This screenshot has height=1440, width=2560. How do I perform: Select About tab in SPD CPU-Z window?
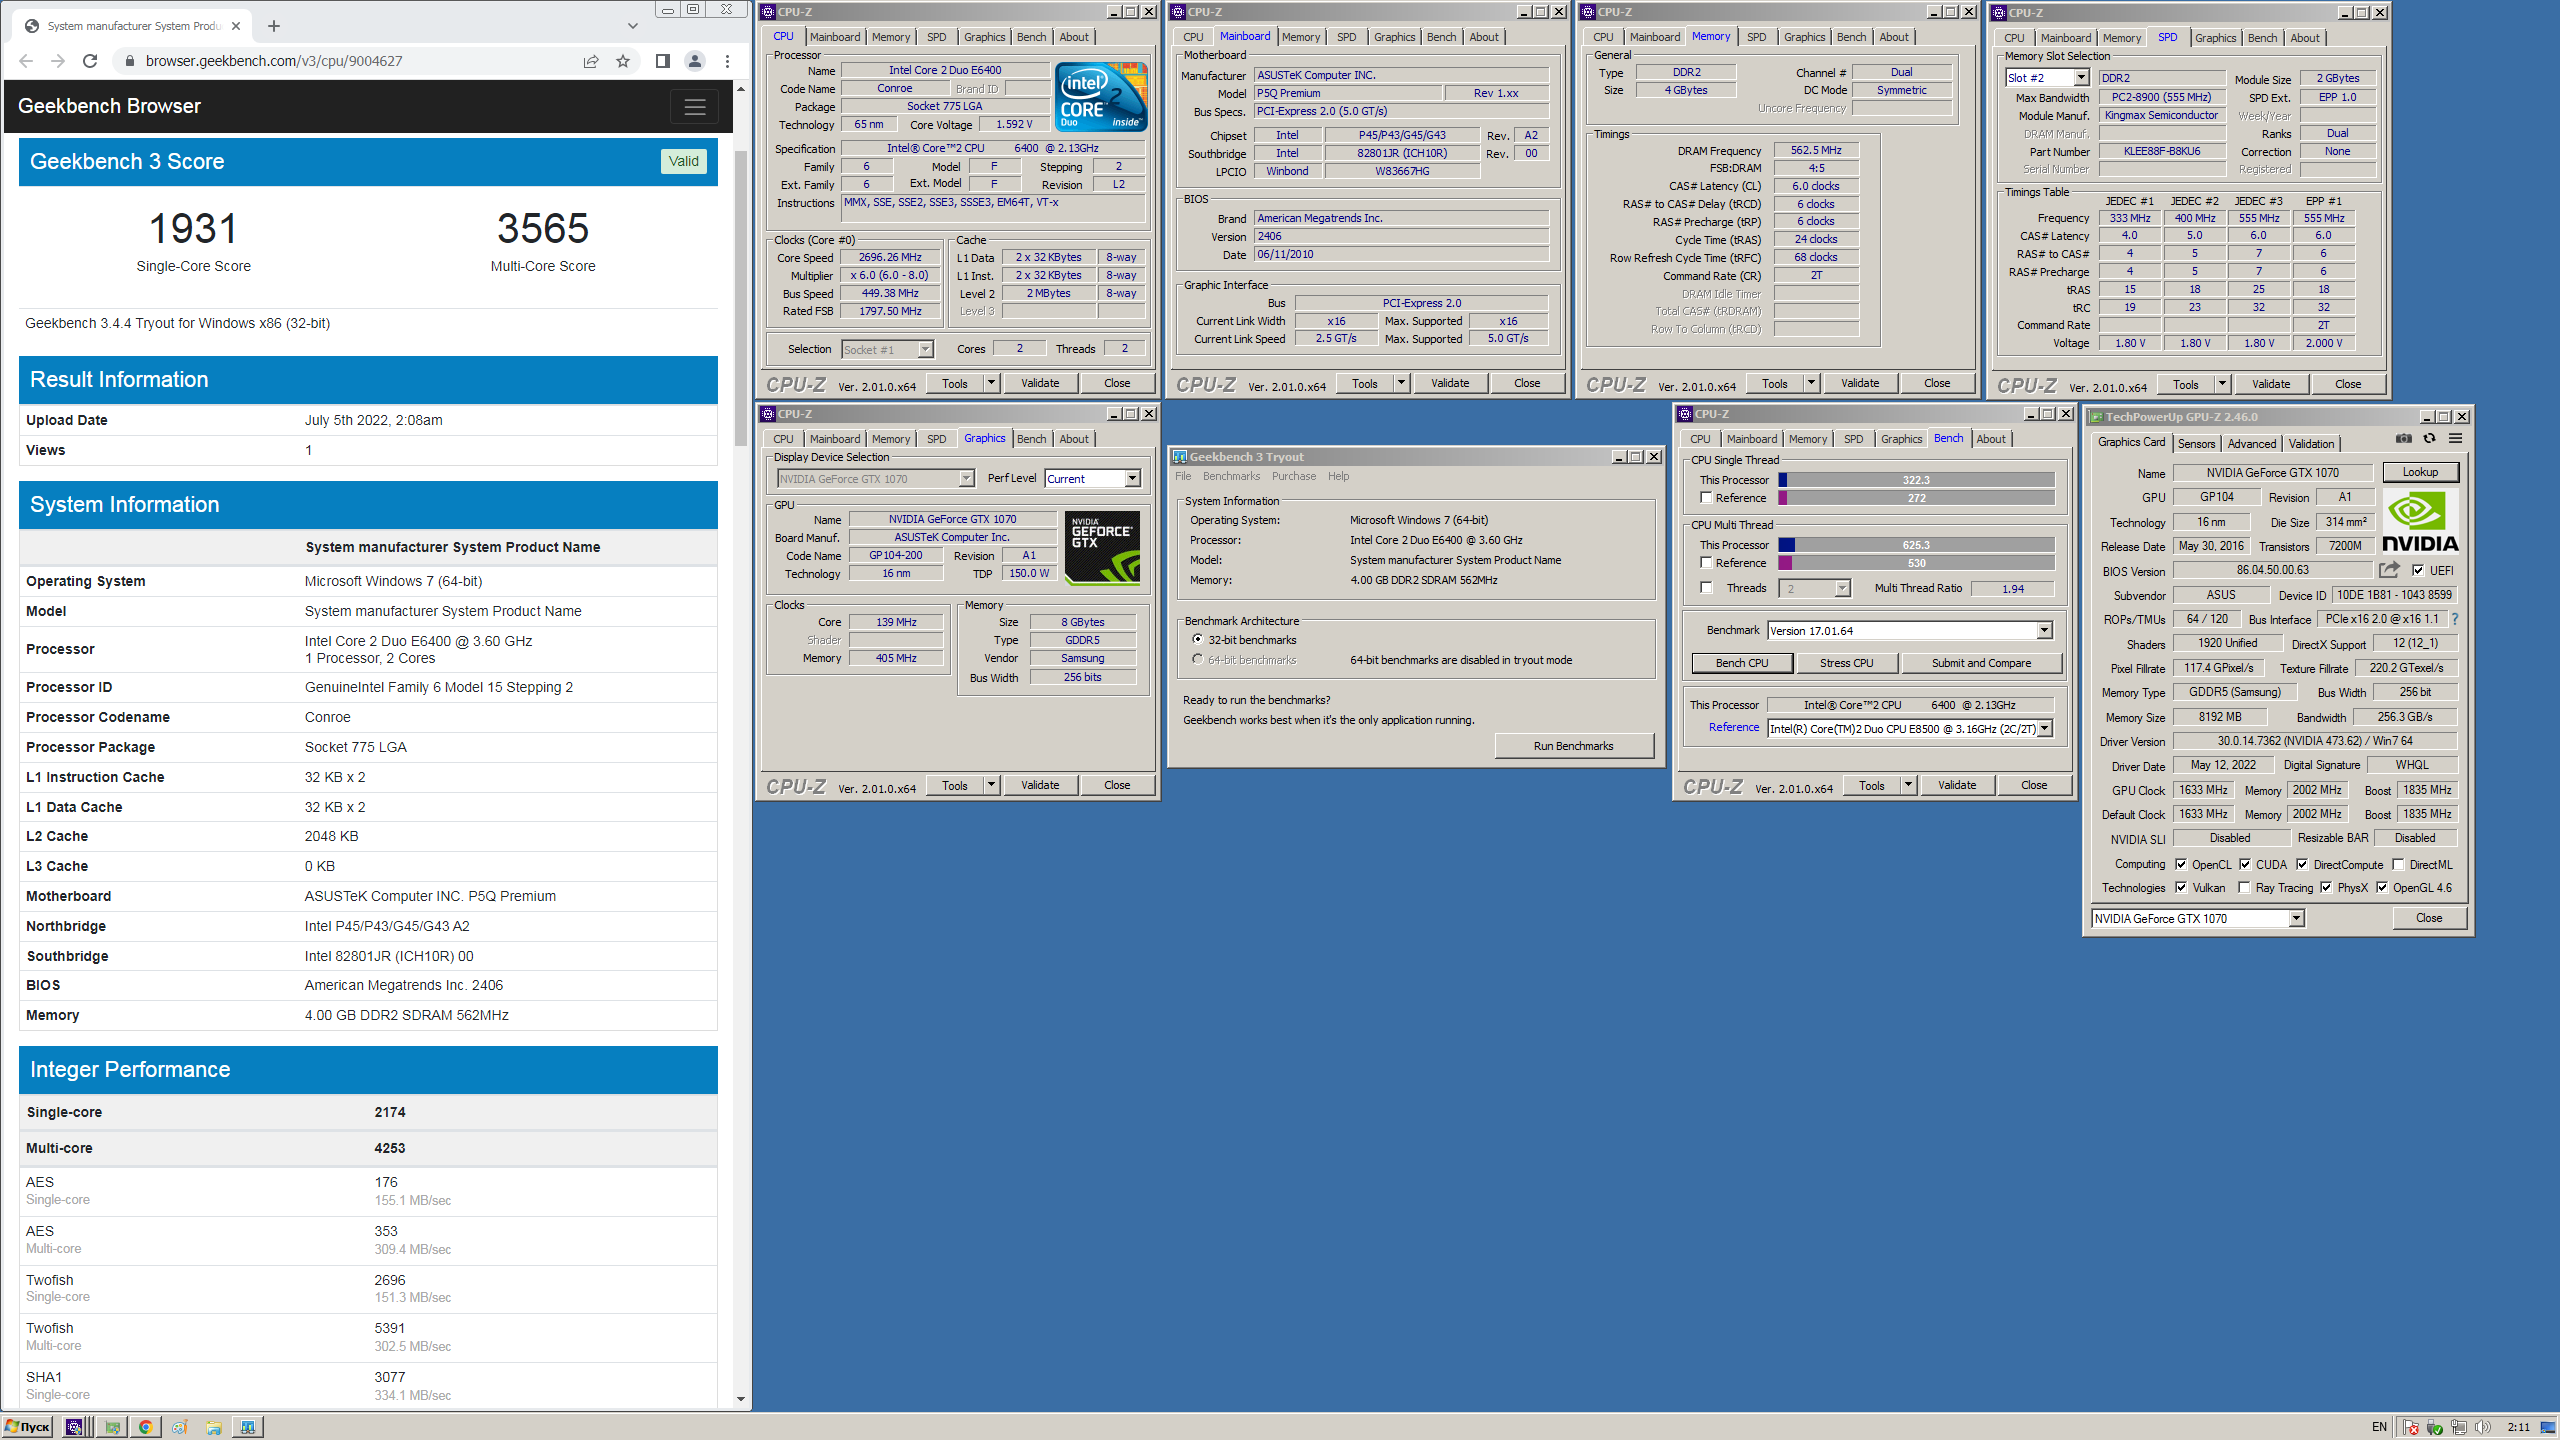click(2305, 38)
